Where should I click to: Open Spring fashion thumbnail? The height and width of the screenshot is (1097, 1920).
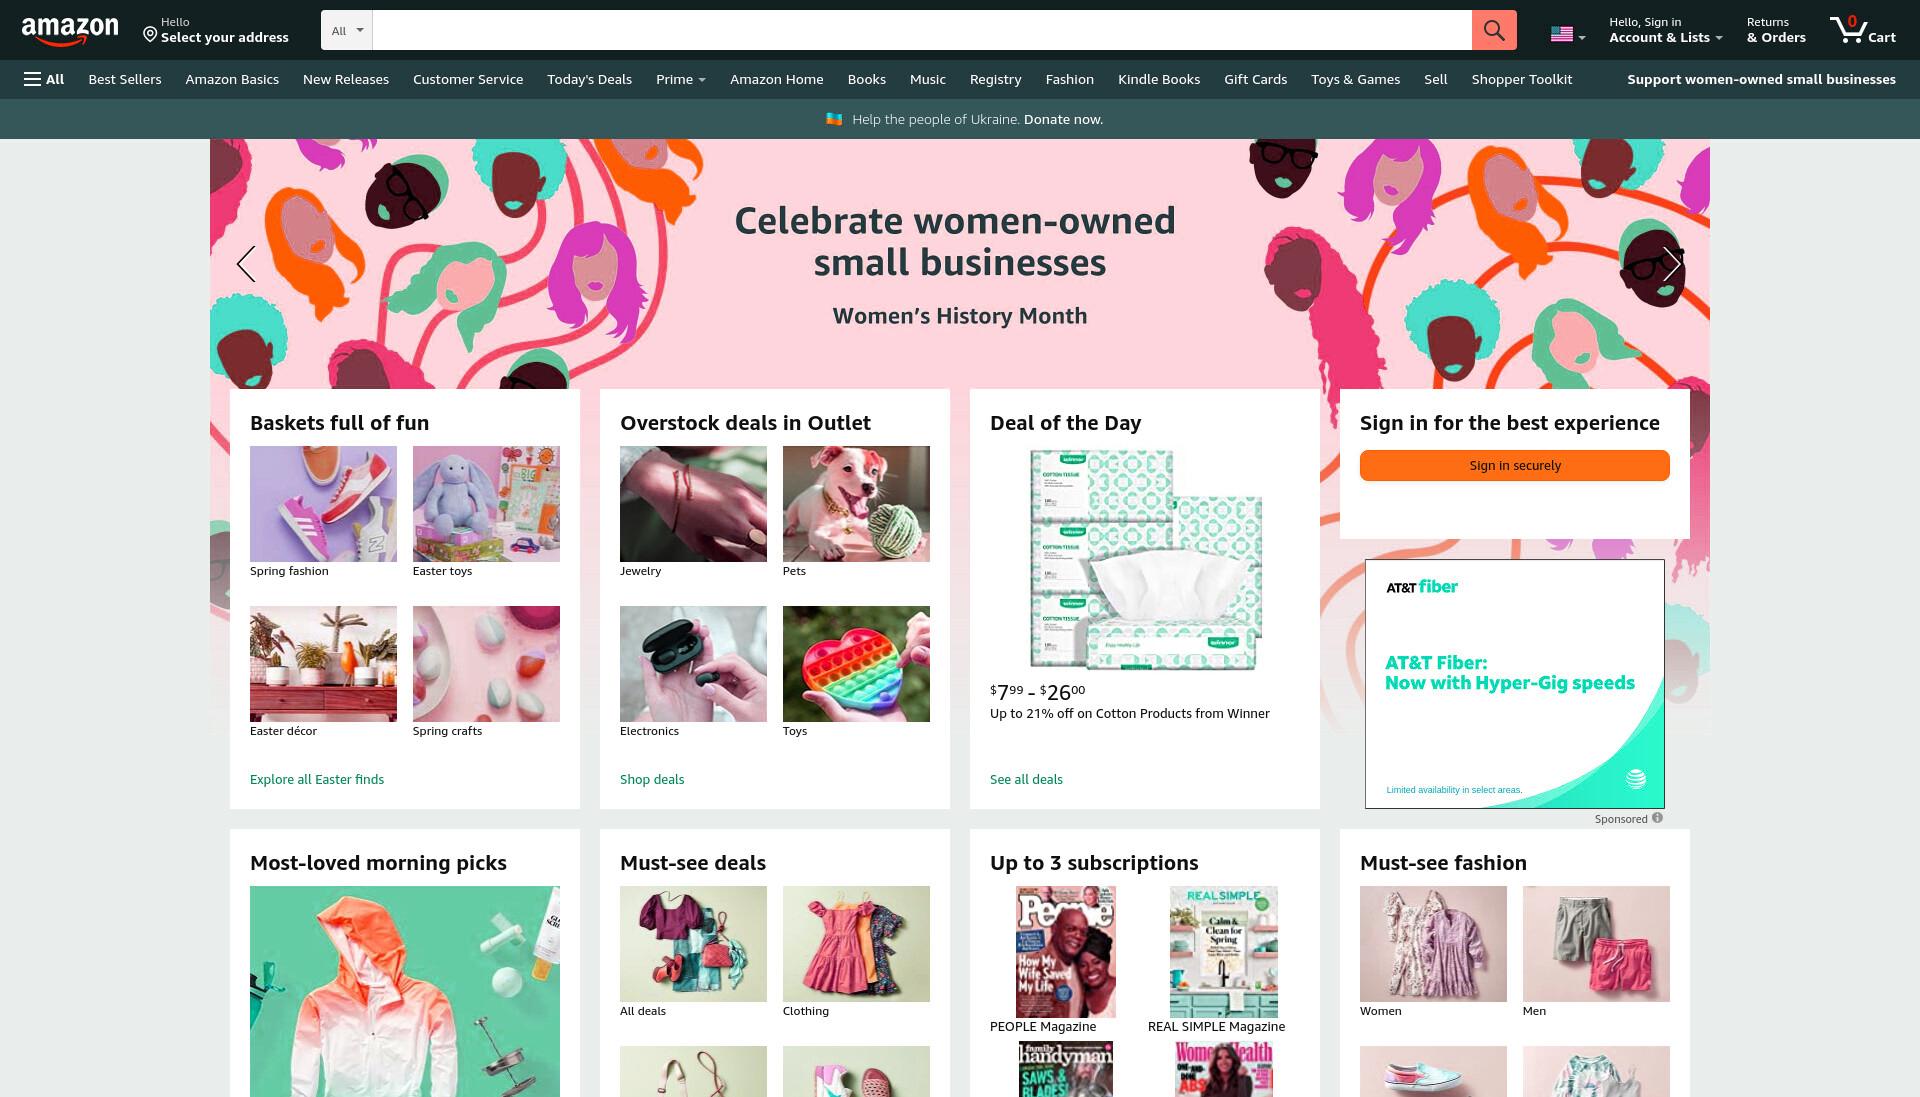coord(323,504)
